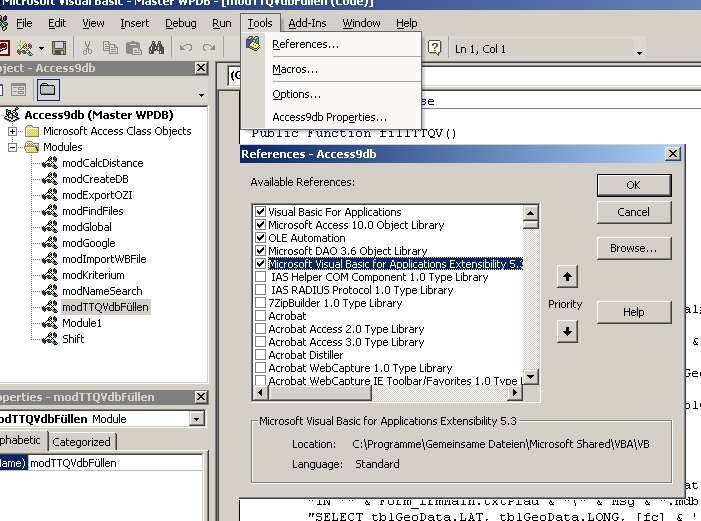Click the references list vertical scrollbar thumb
The height and width of the screenshot is (521, 701).
[530, 224]
